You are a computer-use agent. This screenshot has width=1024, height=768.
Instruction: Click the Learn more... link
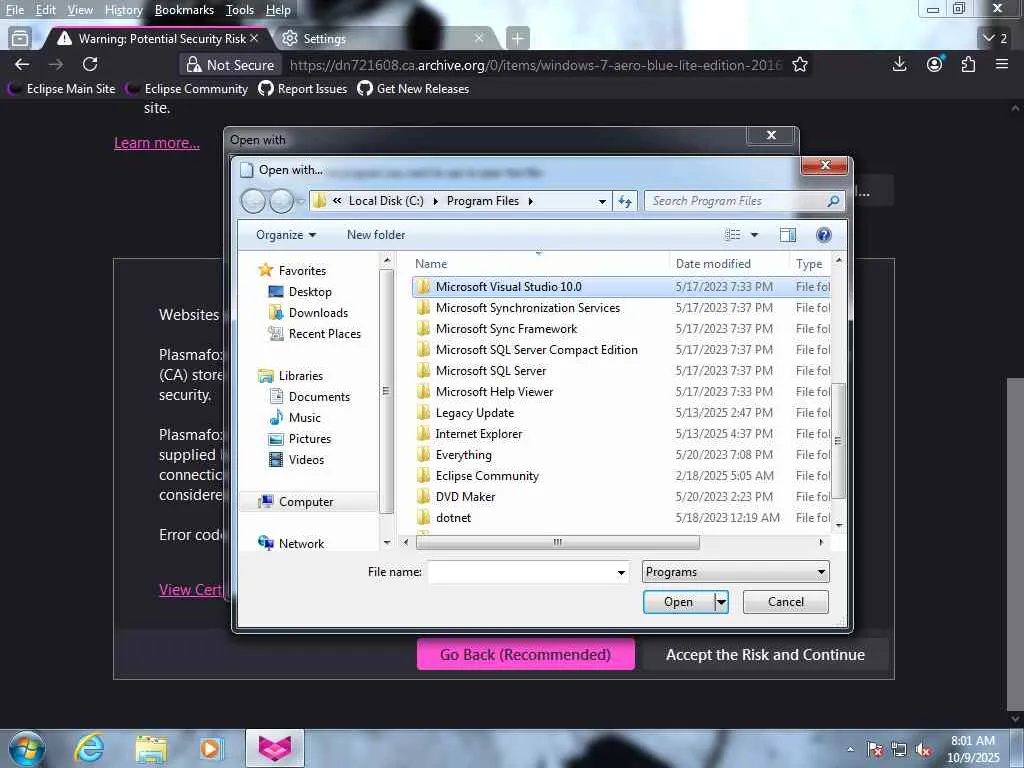(x=157, y=143)
